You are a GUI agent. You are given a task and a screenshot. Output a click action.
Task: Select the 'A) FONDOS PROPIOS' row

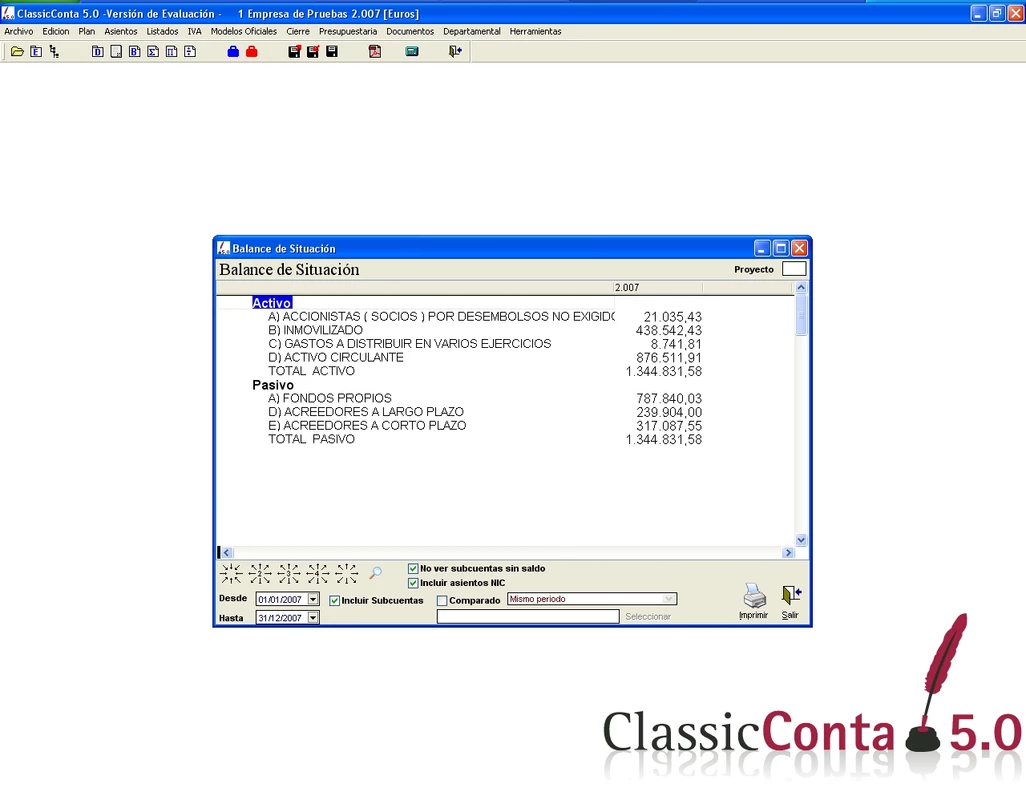(330, 398)
